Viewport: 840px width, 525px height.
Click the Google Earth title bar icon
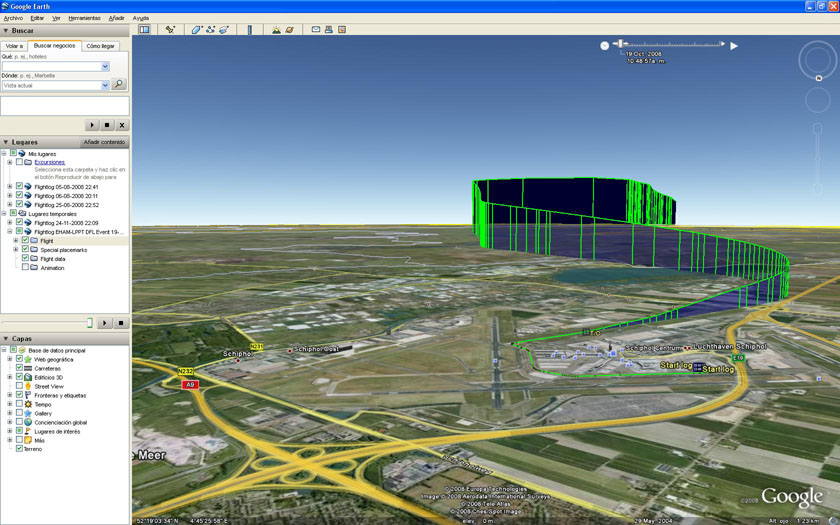(5, 6)
